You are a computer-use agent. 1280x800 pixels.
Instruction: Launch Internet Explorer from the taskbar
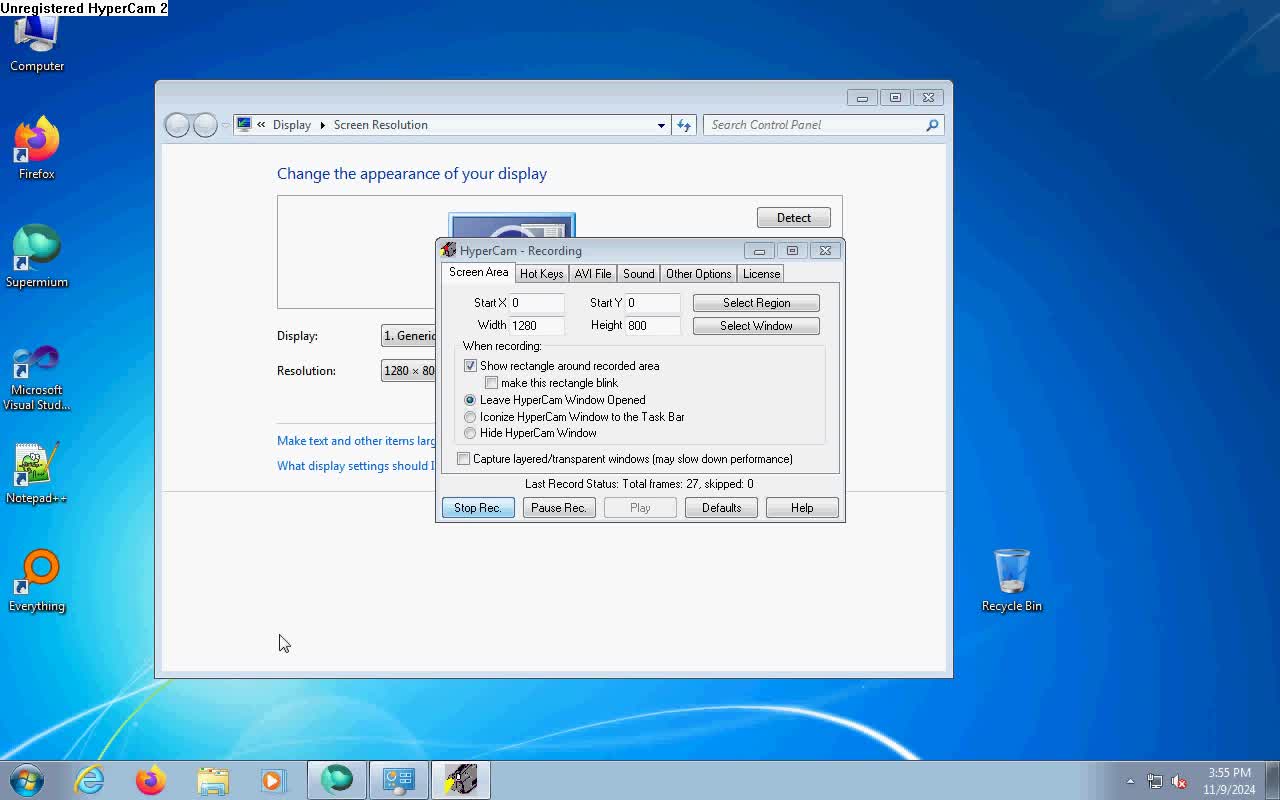[x=90, y=780]
